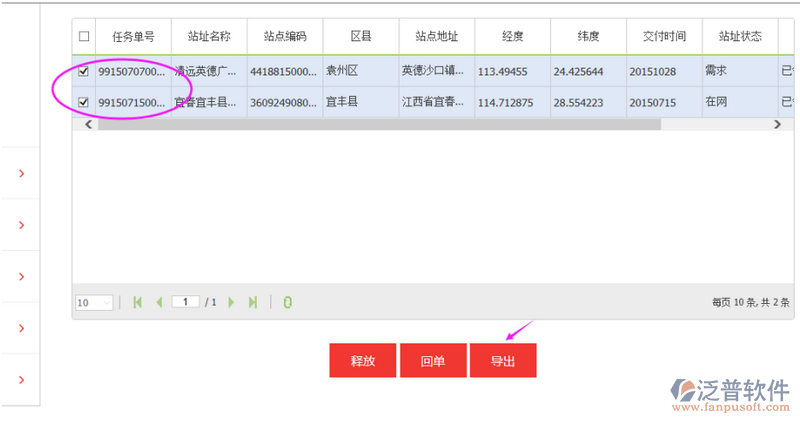Sort by the 任务单号 column header
The image size is (800, 423).
[x=133, y=37]
